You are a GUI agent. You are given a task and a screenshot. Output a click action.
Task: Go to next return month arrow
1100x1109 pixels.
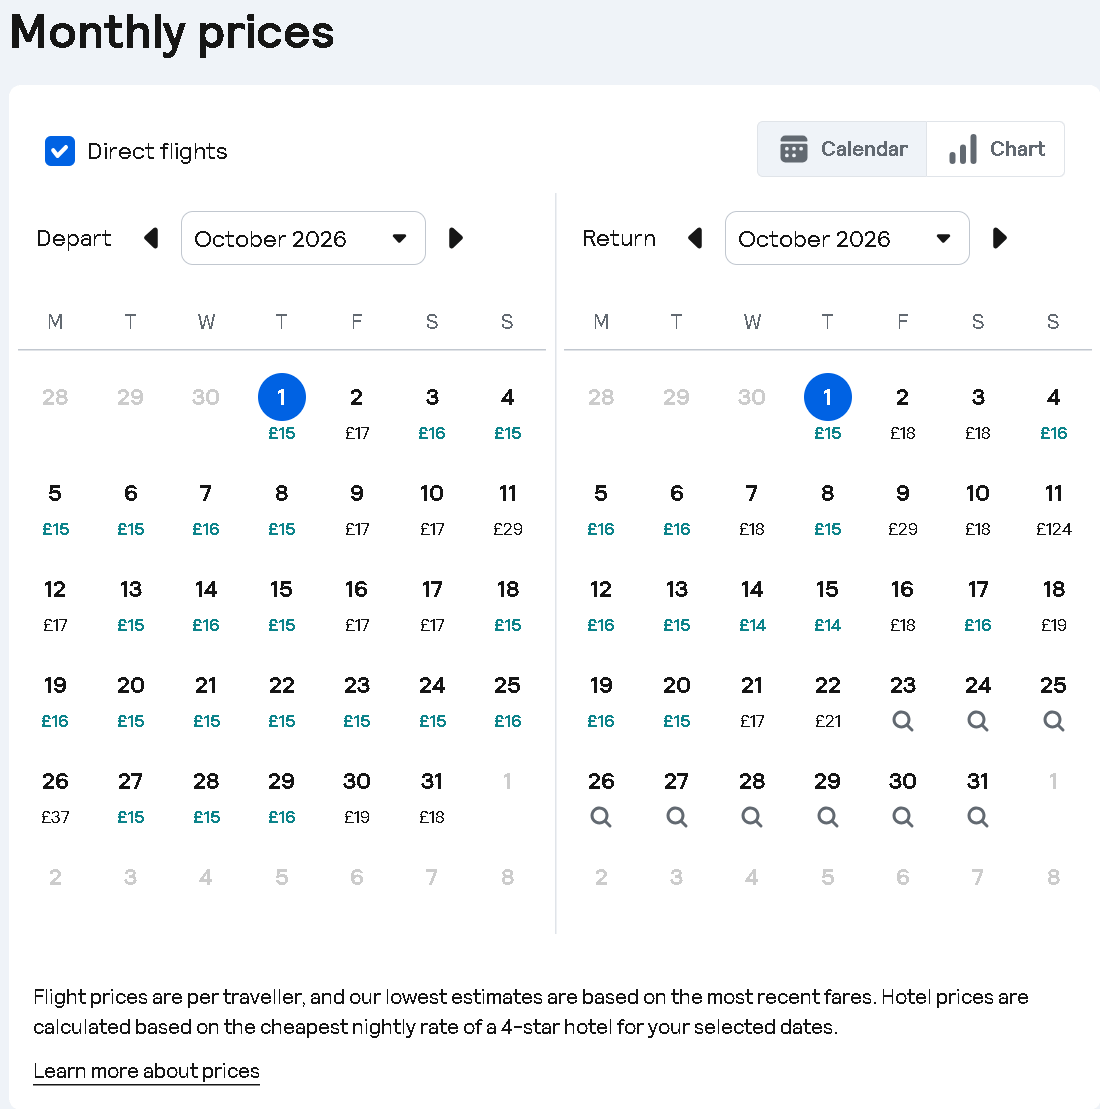[1000, 238]
